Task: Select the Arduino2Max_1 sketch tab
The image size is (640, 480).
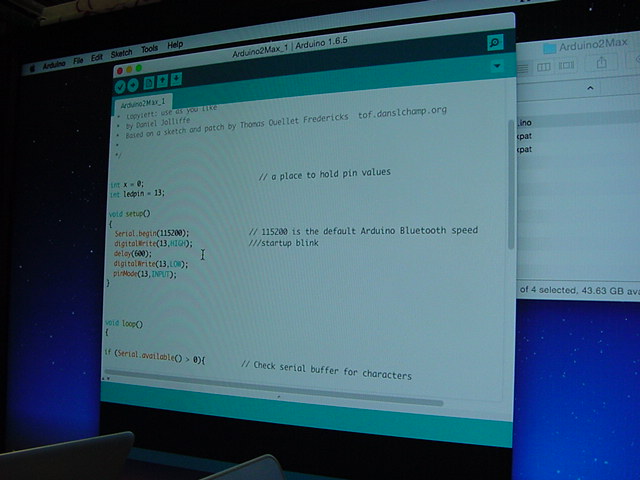Action: [143, 103]
